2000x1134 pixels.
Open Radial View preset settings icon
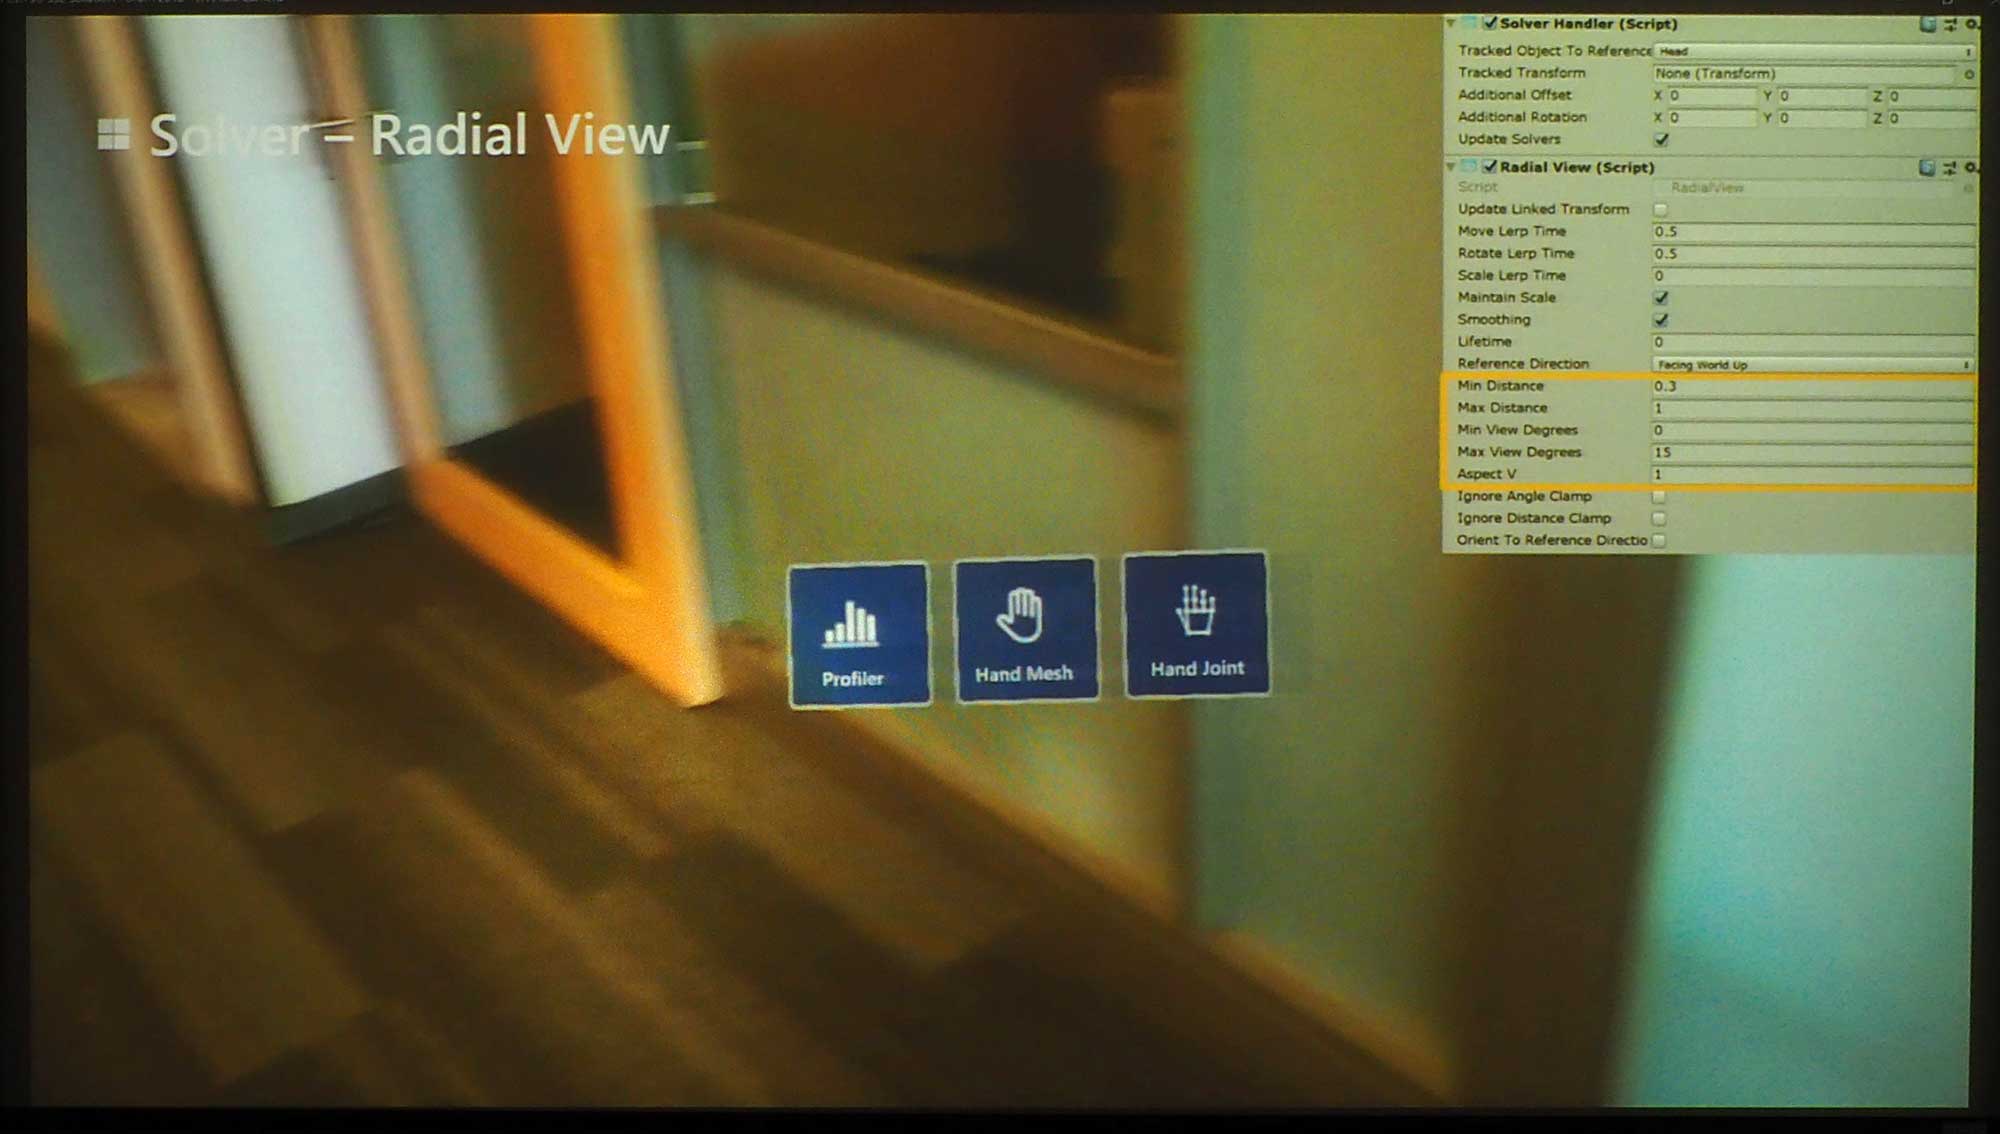click(1949, 167)
